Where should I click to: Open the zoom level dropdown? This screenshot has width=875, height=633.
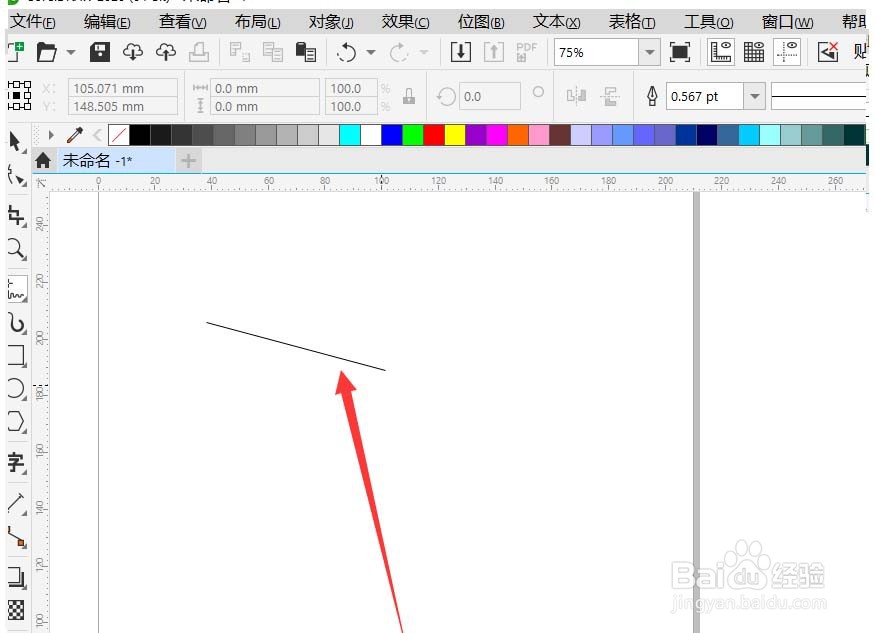point(647,51)
